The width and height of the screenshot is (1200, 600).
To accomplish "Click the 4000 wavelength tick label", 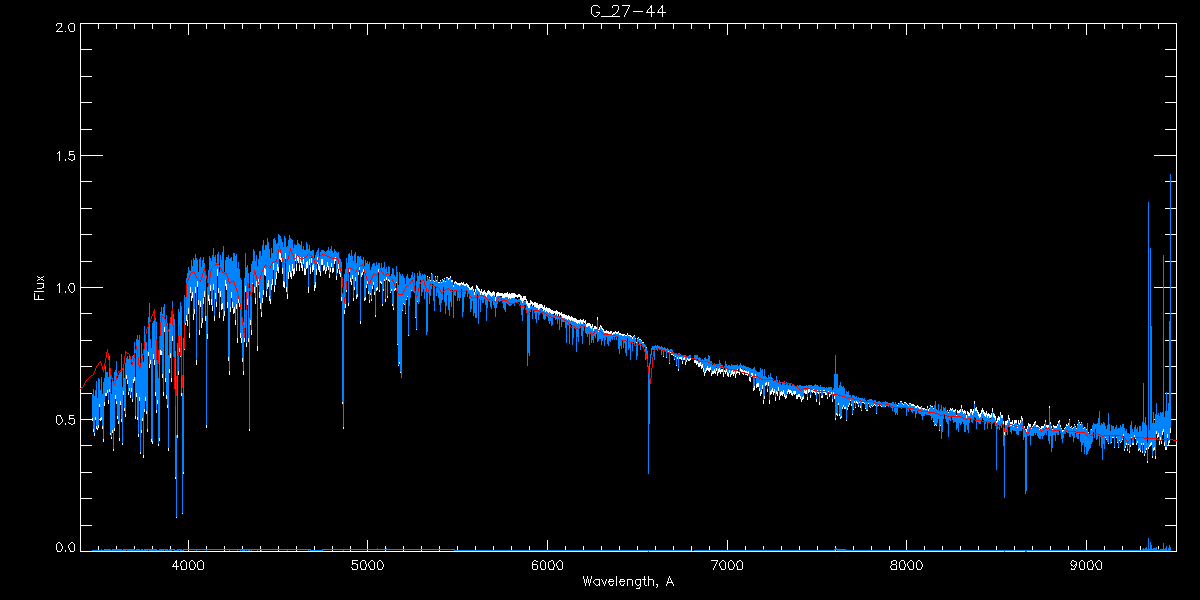I will point(188,565).
